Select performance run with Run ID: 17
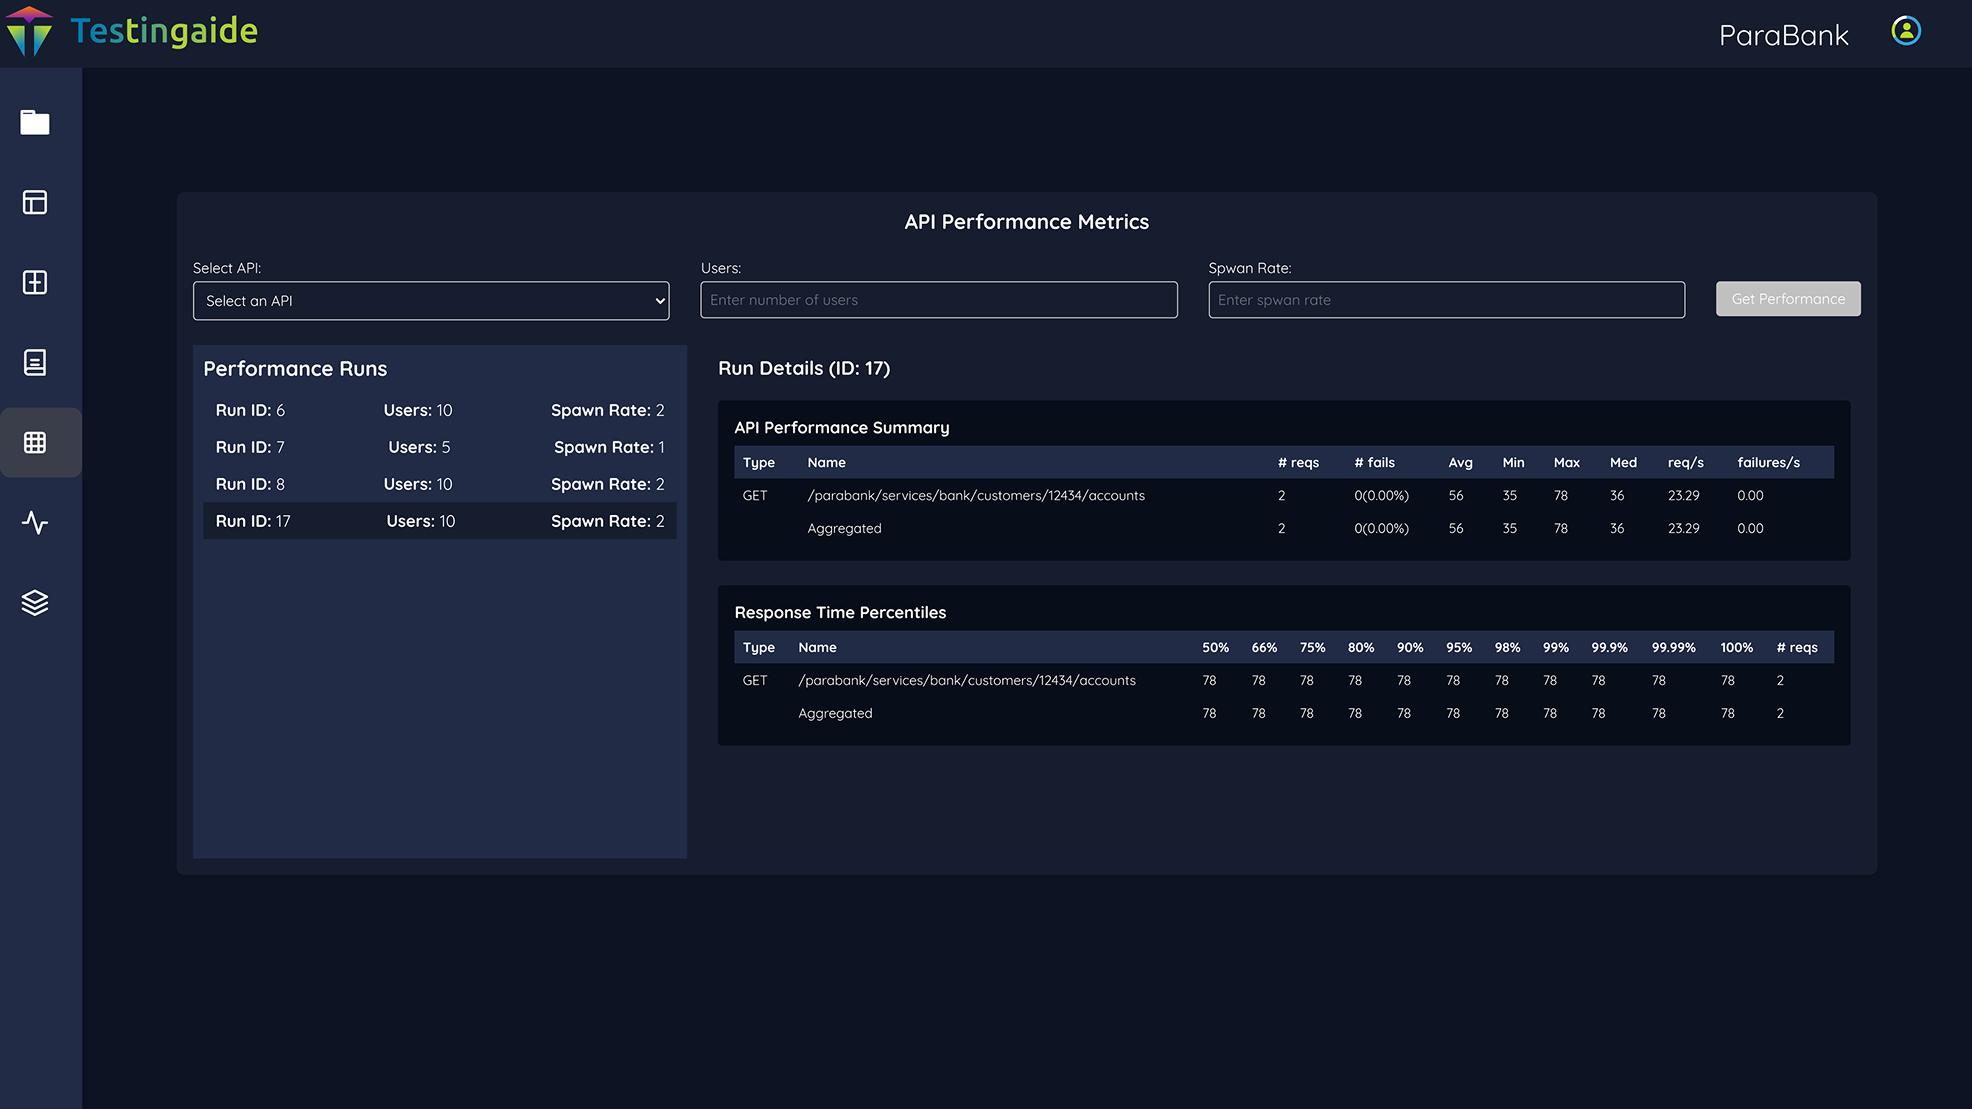Screen dimensions: 1972x1109 440,521
